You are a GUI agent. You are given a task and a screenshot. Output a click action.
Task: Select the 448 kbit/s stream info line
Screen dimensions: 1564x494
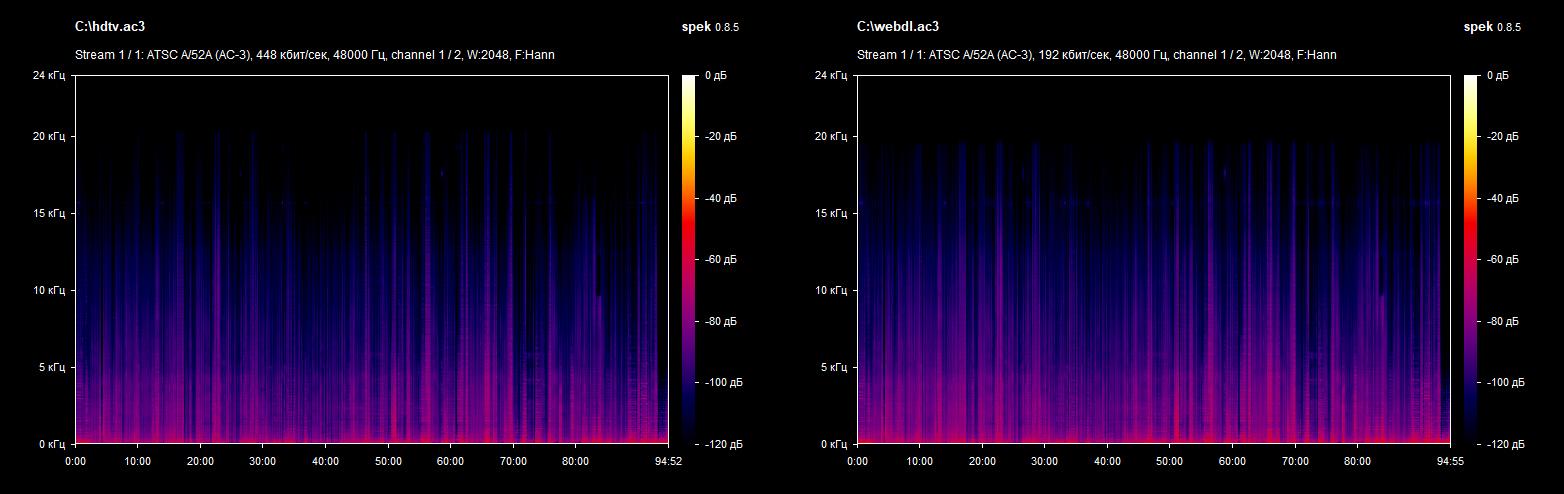[x=314, y=55]
